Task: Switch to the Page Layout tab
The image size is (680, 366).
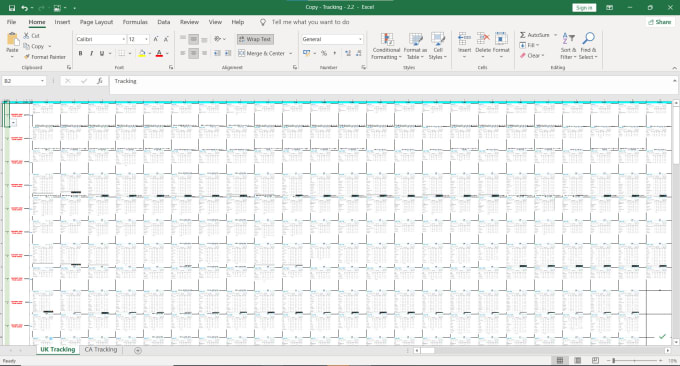Action: tap(96, 22)
